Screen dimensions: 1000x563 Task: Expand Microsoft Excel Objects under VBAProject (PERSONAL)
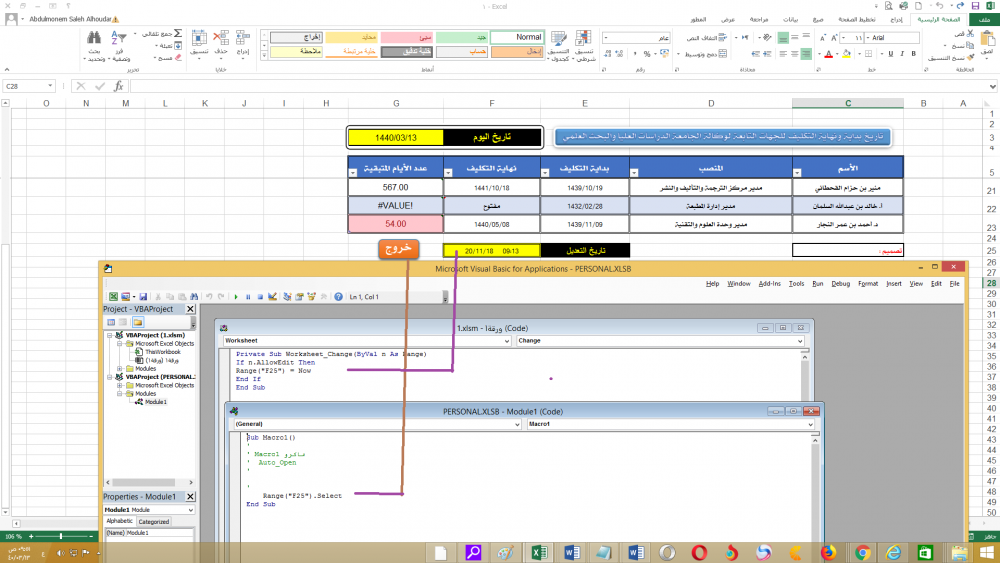(x=119, y=385)
